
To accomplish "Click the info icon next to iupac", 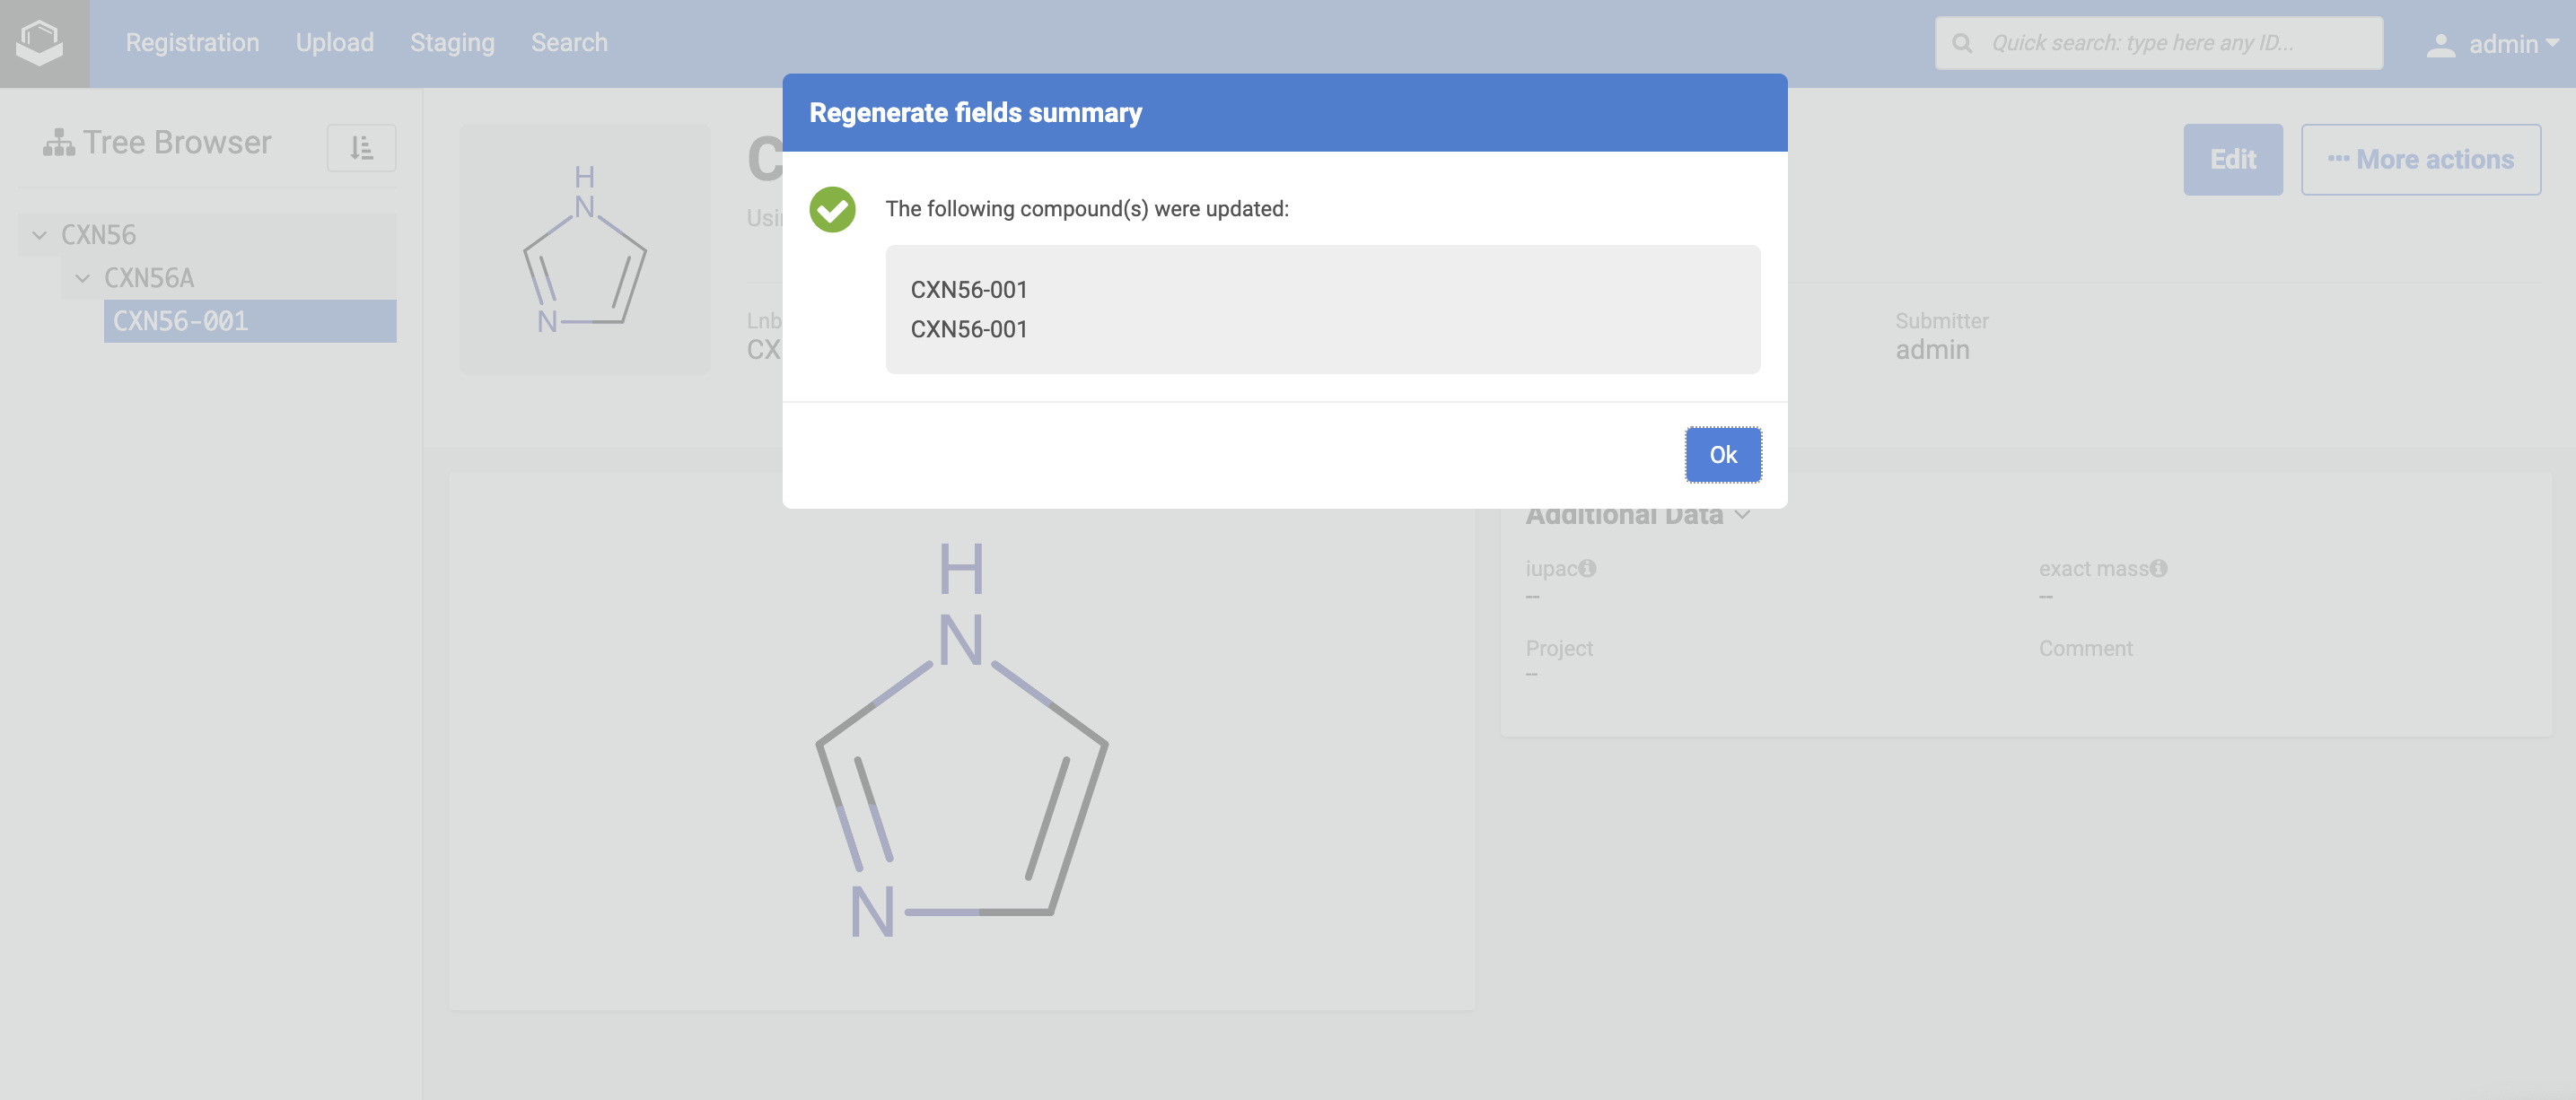I will (1587, 568).
